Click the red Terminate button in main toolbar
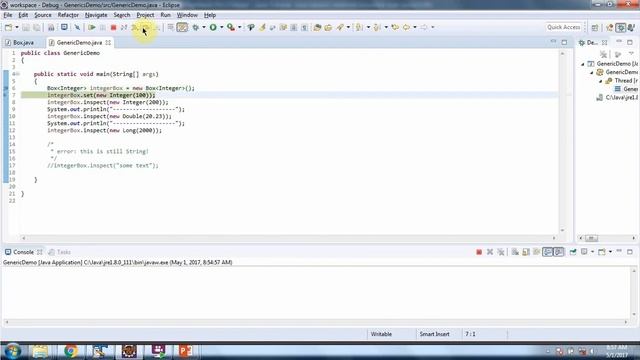This screenshot has height=360, width=640. click(113, 27)
